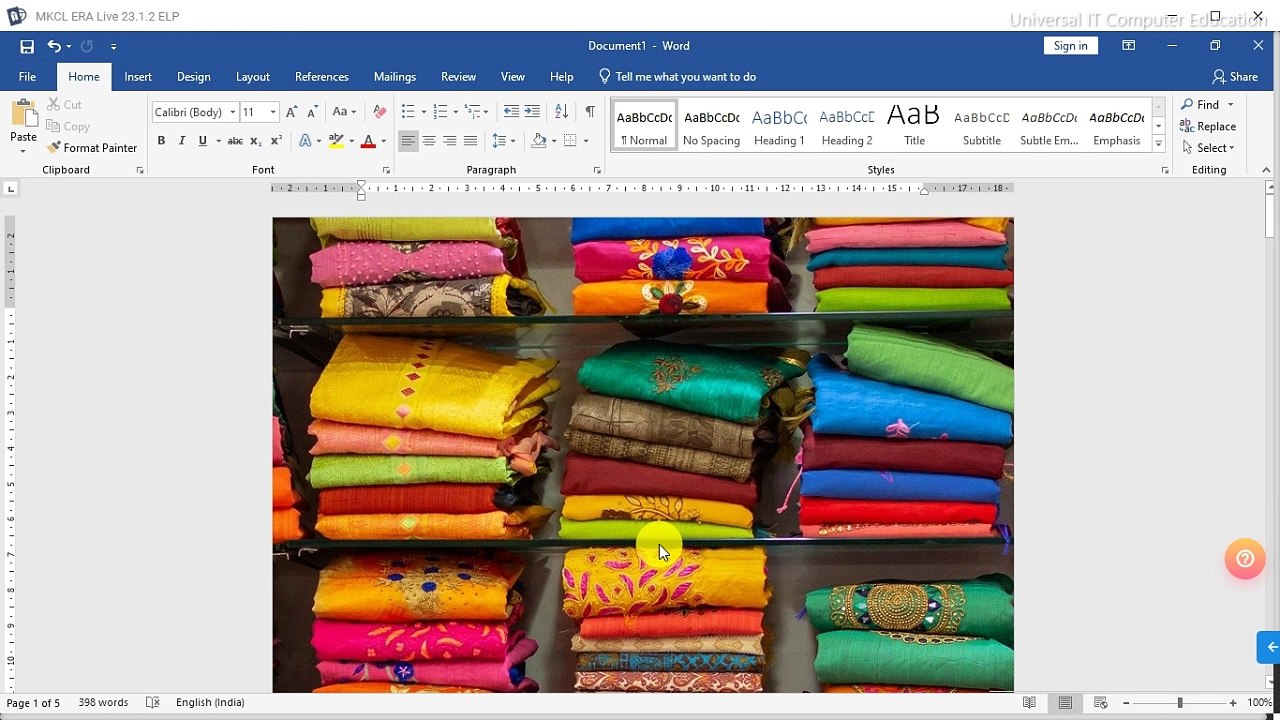Toggle Bold formatting
The image size is (1280, 720).
click(x=161, y=141)
